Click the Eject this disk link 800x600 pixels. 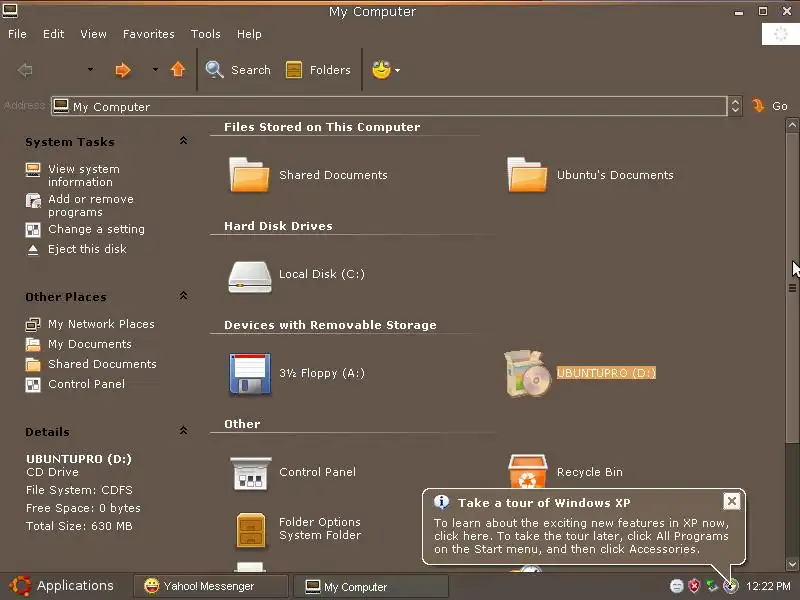click(87, 249)
